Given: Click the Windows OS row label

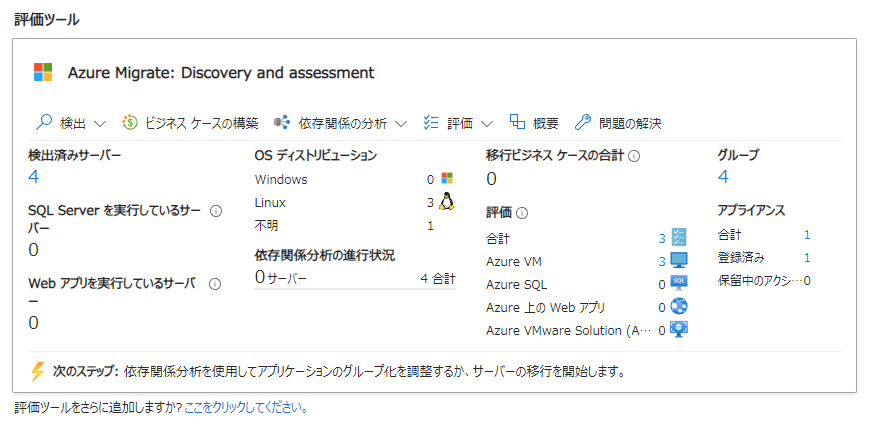Looking at the screenshot, I should [281, 180].
